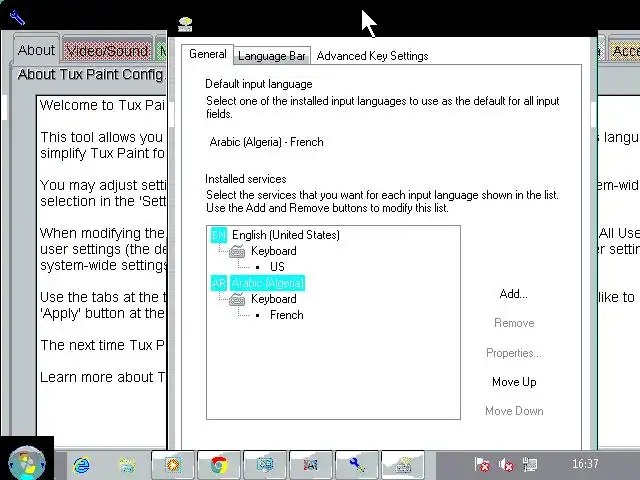Image resolution: width=640 pixels, height=480 pixels.
Task: Select highlighted Arabic (Algeria) entry
Action: coord(267,283)
